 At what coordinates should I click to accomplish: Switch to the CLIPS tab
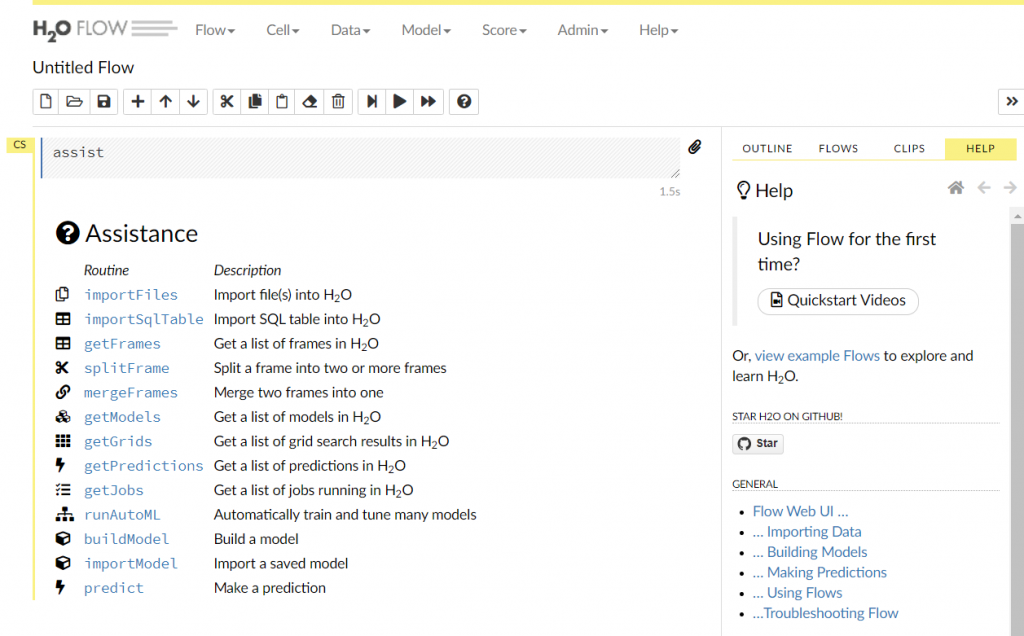(x=909, y=148)
